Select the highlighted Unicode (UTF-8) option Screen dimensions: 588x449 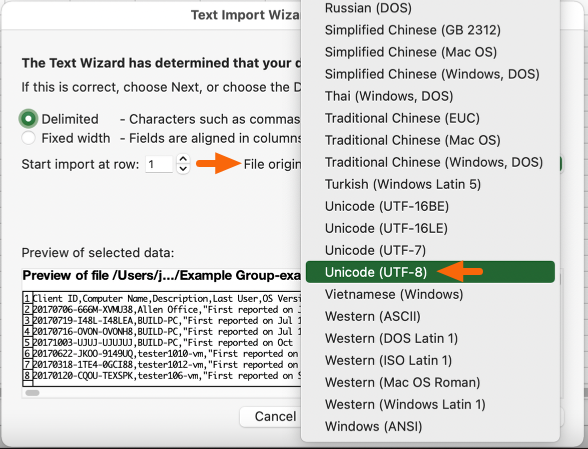coord(430,272)
